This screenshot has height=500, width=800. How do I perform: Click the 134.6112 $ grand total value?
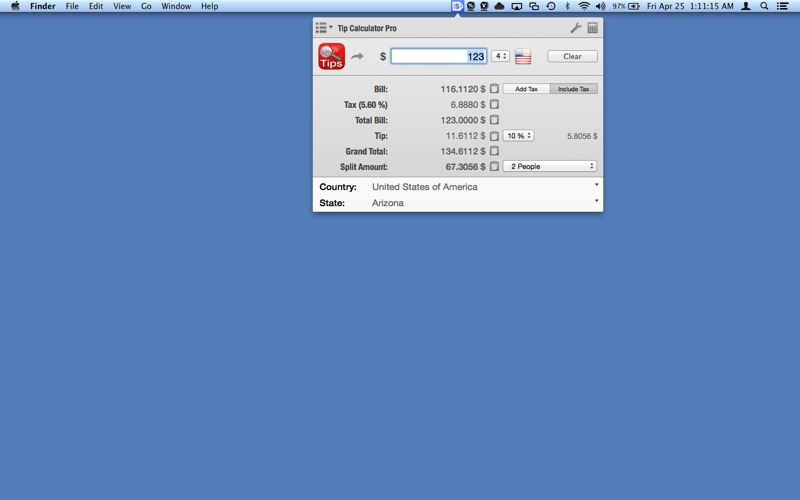point(463,151)
